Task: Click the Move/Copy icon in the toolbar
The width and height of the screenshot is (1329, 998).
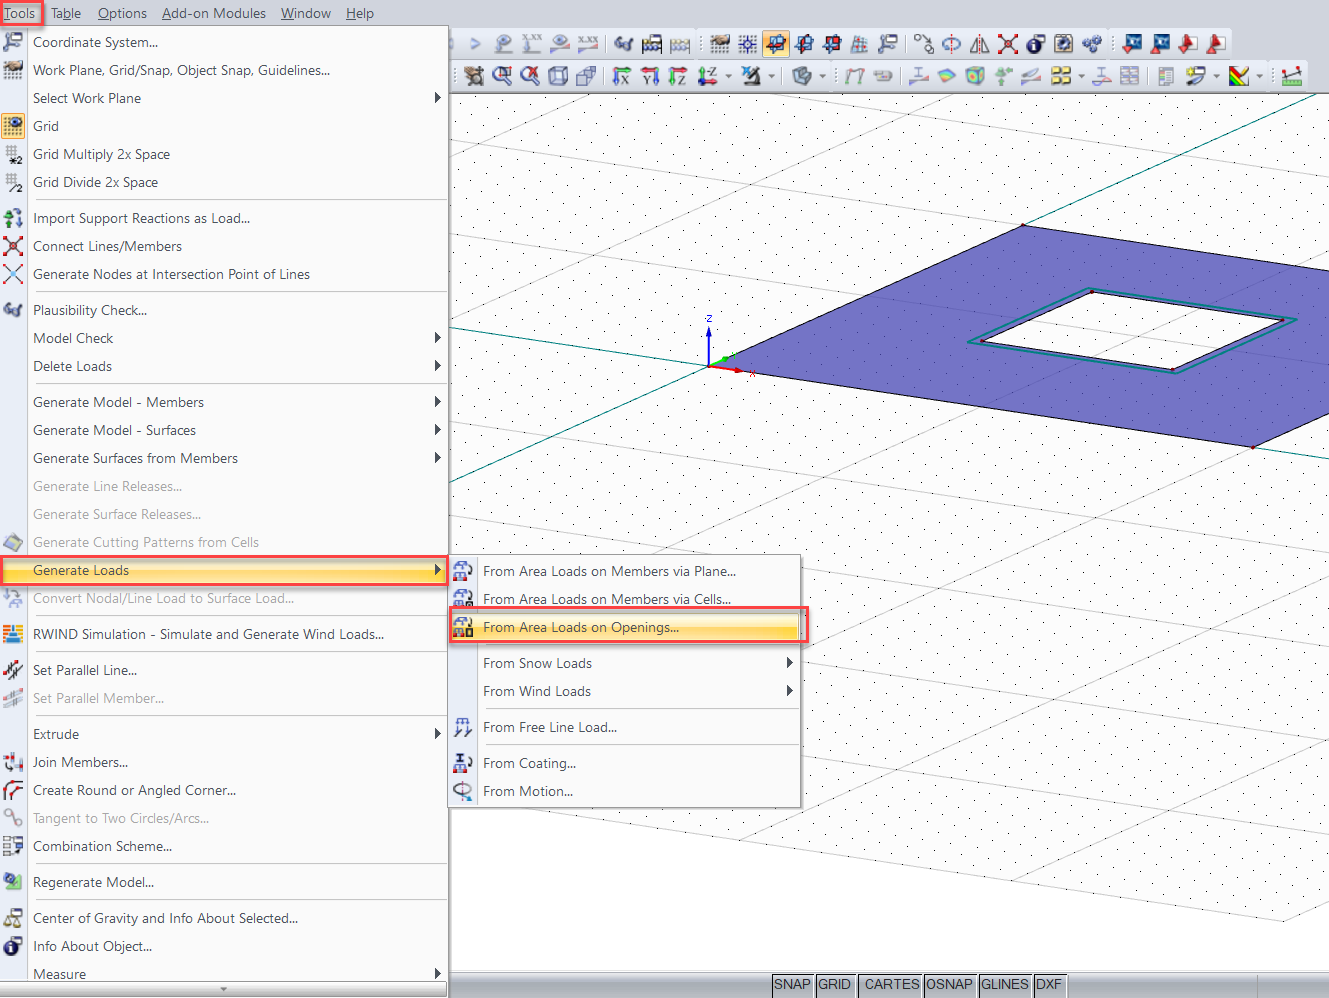Action: click(x=923, y=44)
